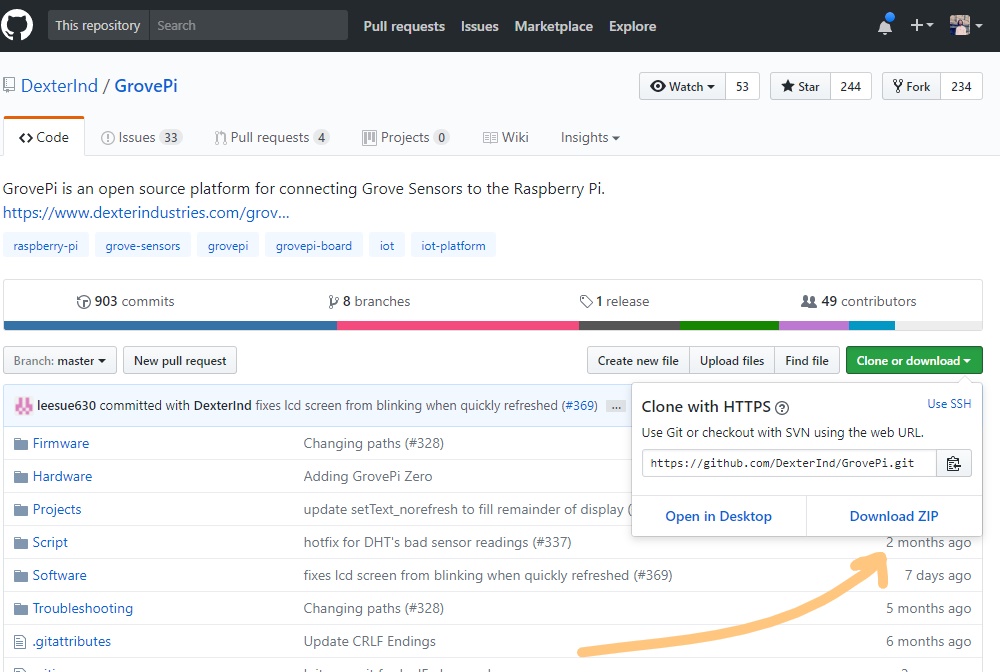Open Pull requests in top navigation
This screenshot has width=1000, height=672.
[404, 26]
